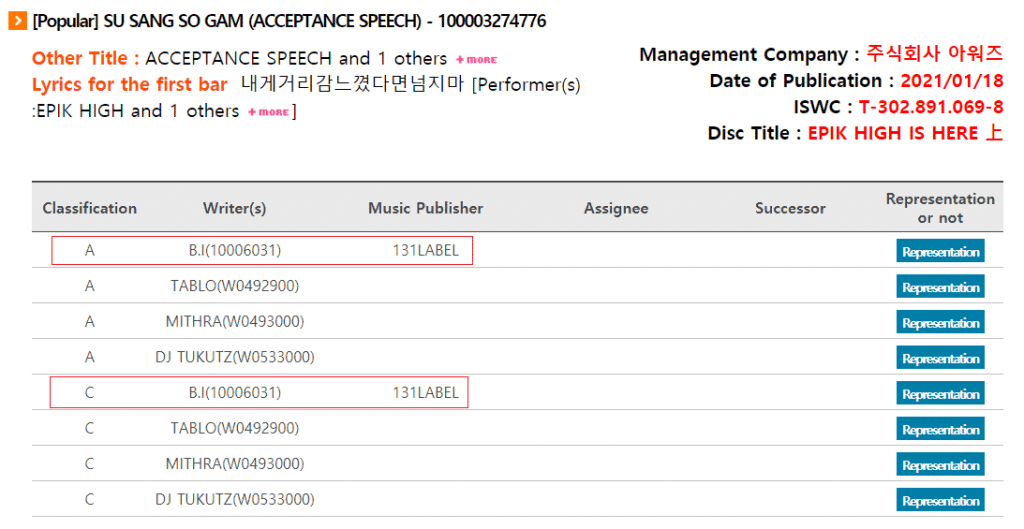Click Representation for TABLO in classification A

940,288
